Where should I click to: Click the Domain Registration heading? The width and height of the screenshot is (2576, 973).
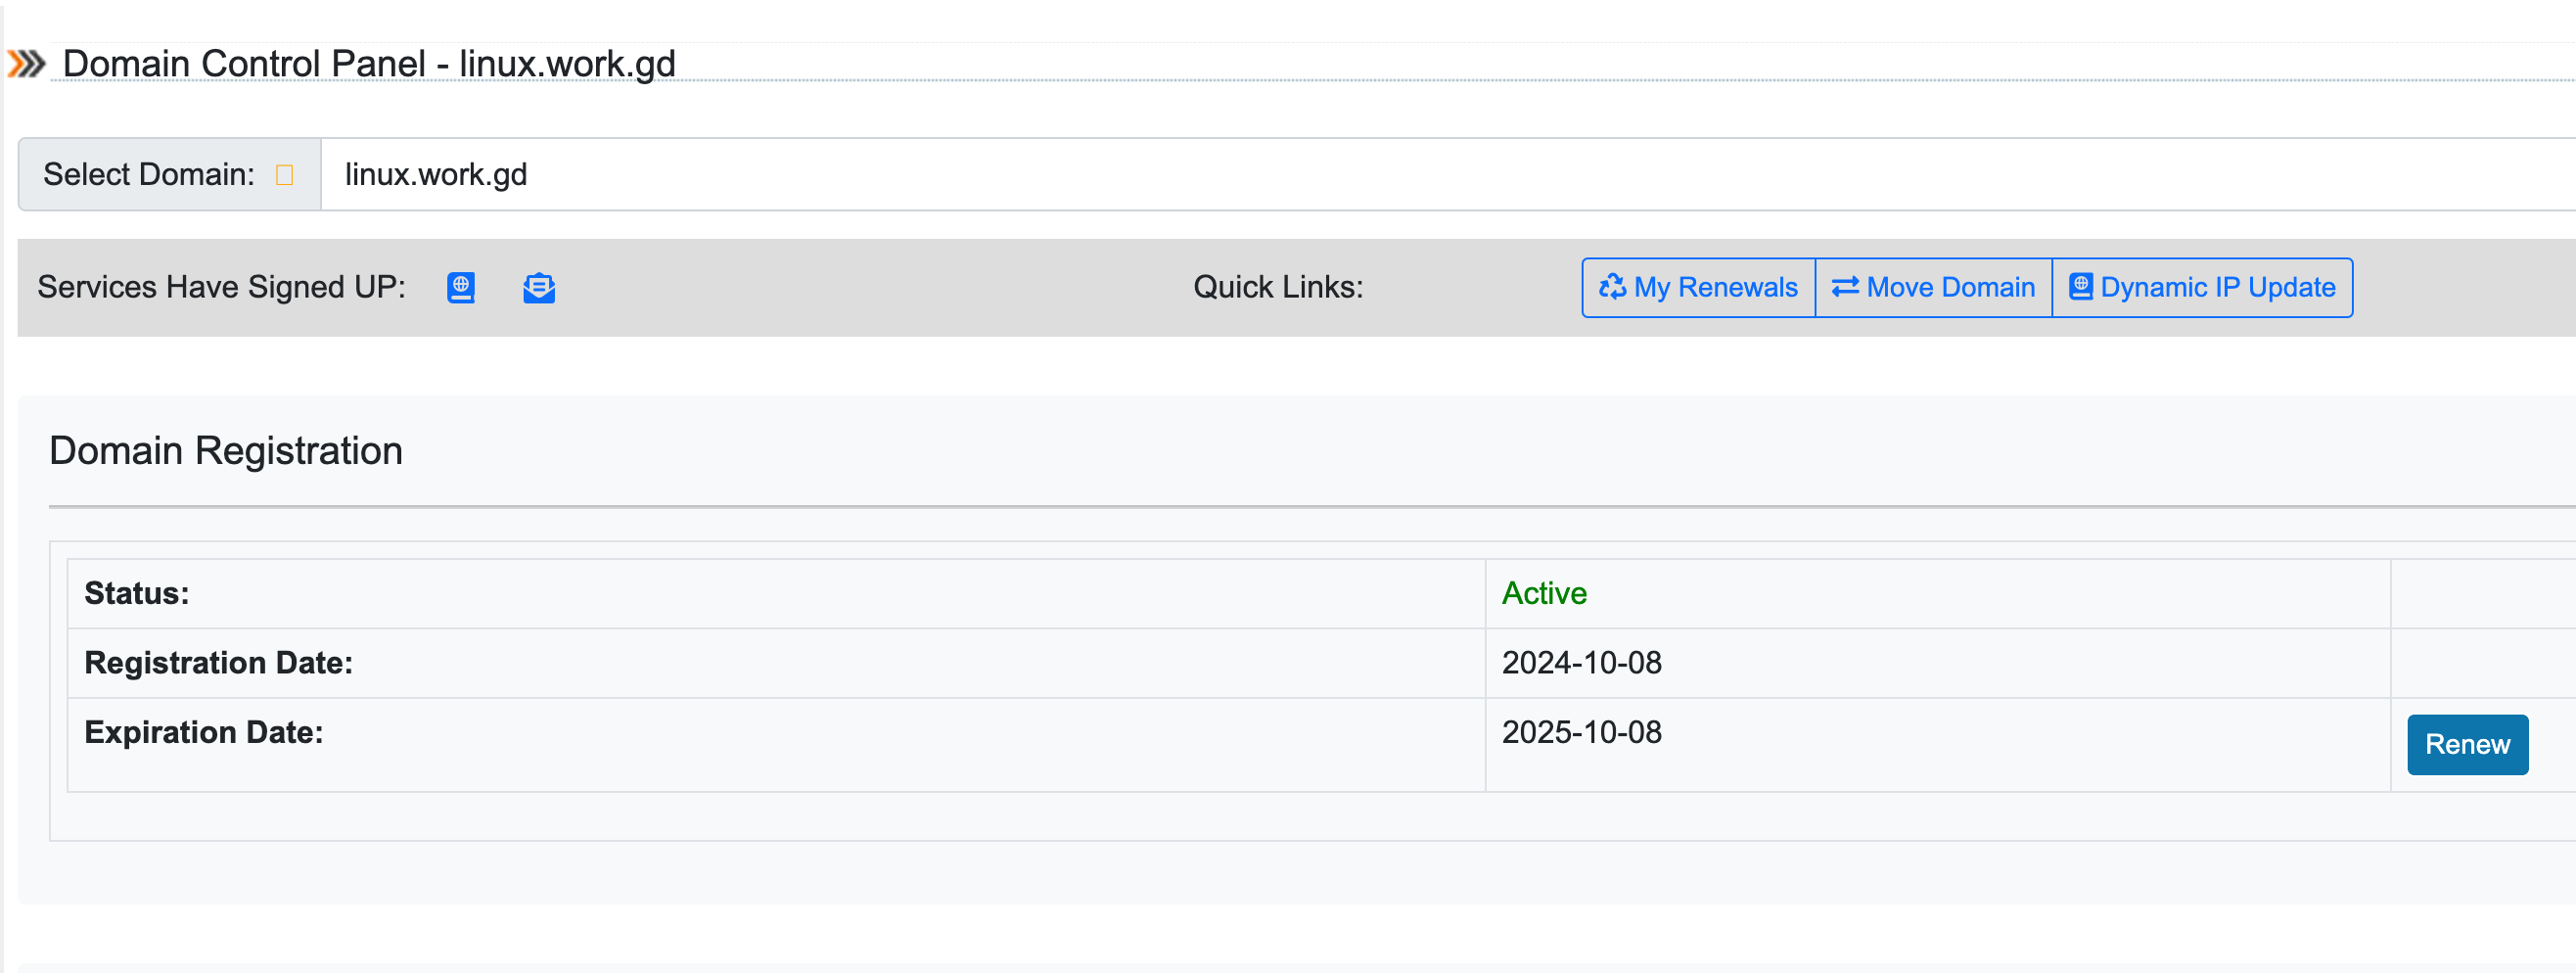coord(226,451)
